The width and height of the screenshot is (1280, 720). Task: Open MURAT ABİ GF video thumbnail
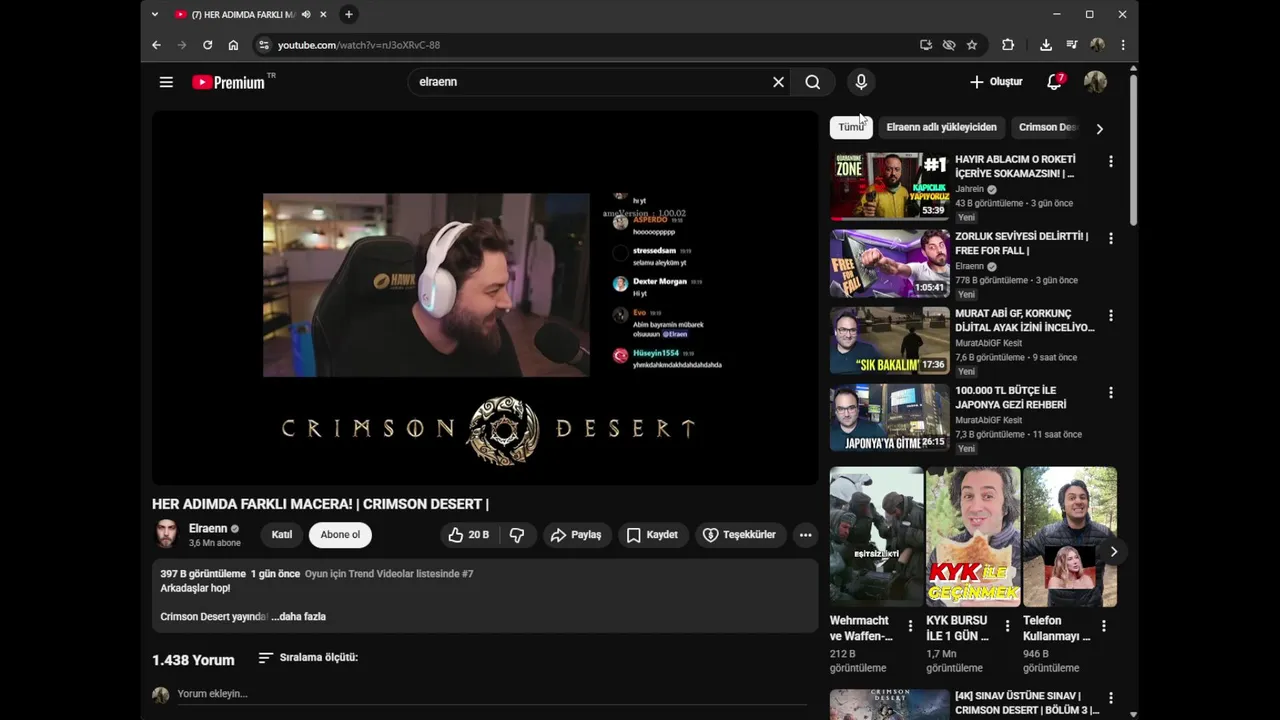pos(889,340)
